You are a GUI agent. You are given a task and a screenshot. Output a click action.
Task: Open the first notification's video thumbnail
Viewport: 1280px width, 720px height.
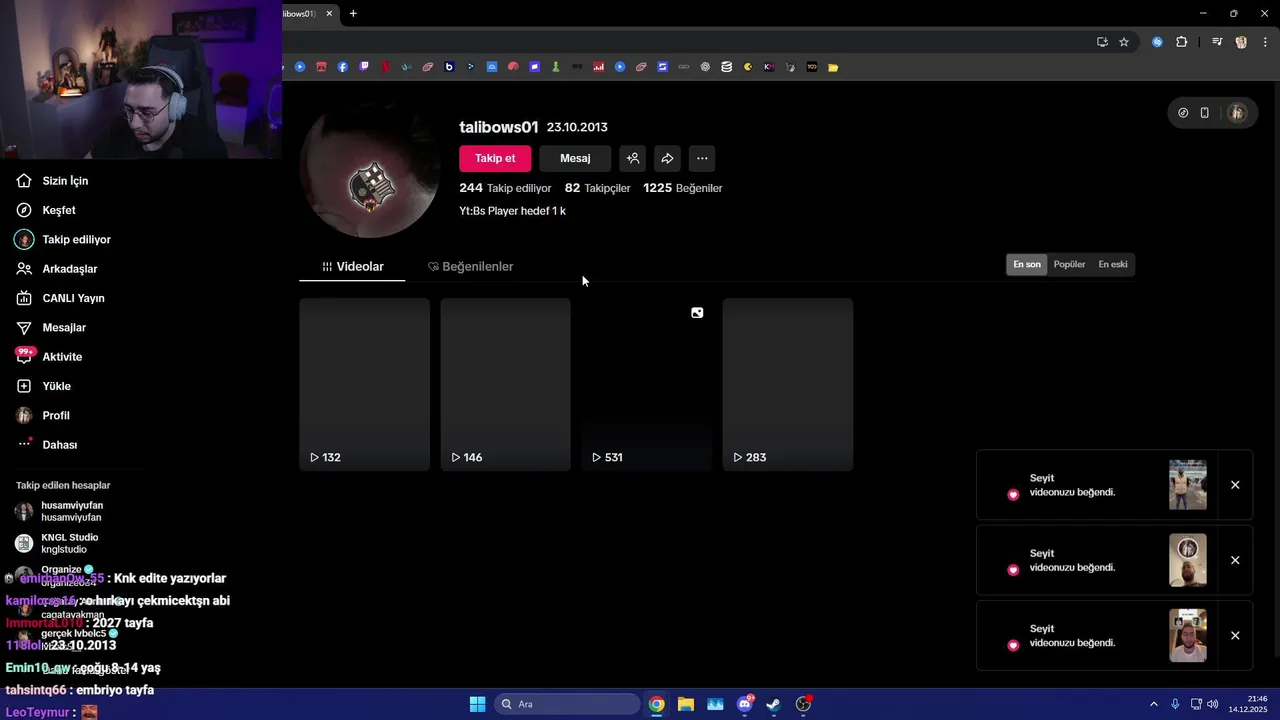pos(1188,485)
